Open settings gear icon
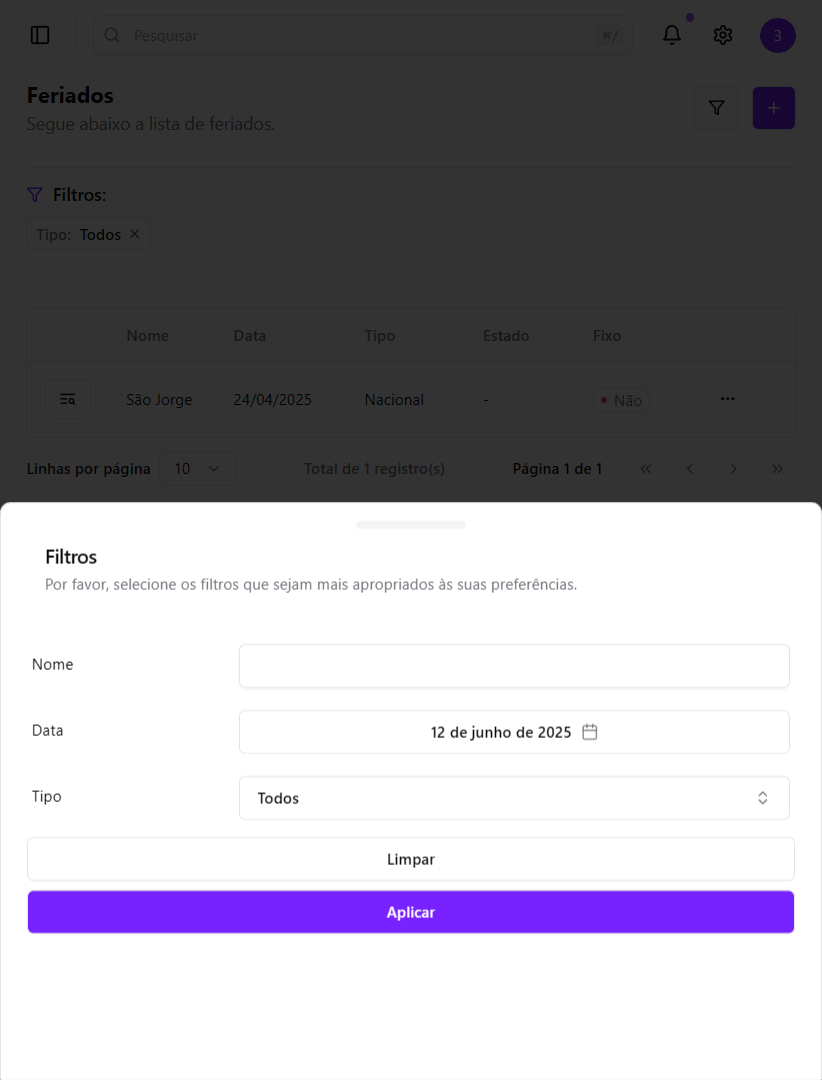The image size is (822, 1080). click(723, 35)
